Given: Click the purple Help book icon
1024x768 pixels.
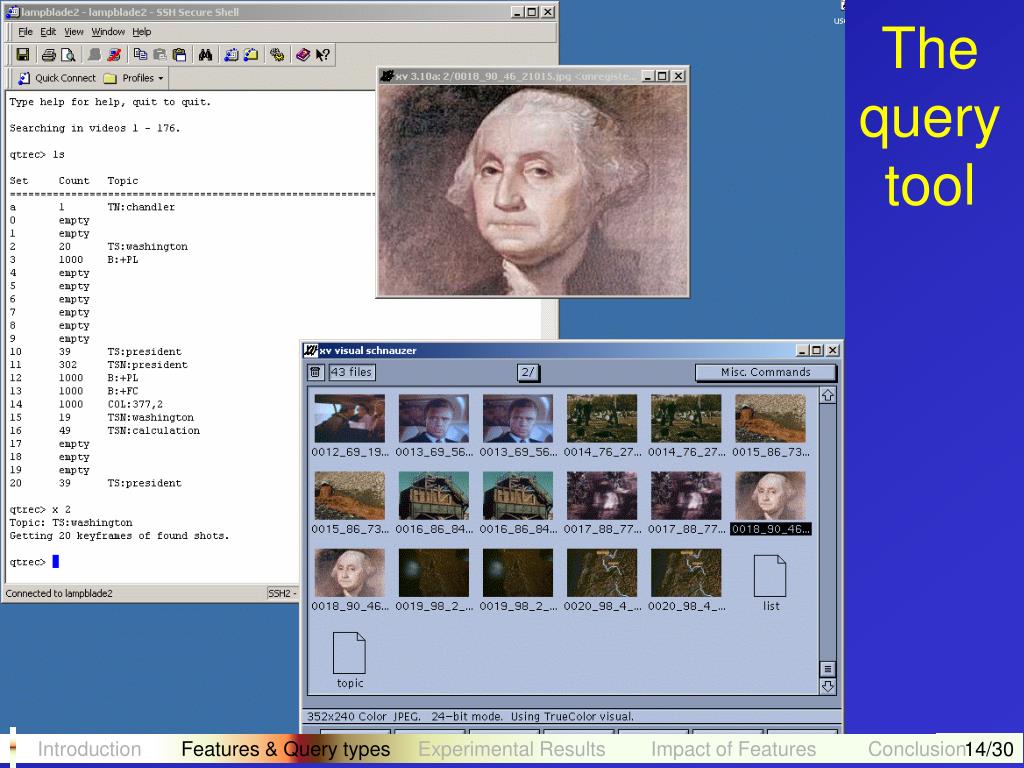Looking at the screenshot, I should tap(302, 55).
